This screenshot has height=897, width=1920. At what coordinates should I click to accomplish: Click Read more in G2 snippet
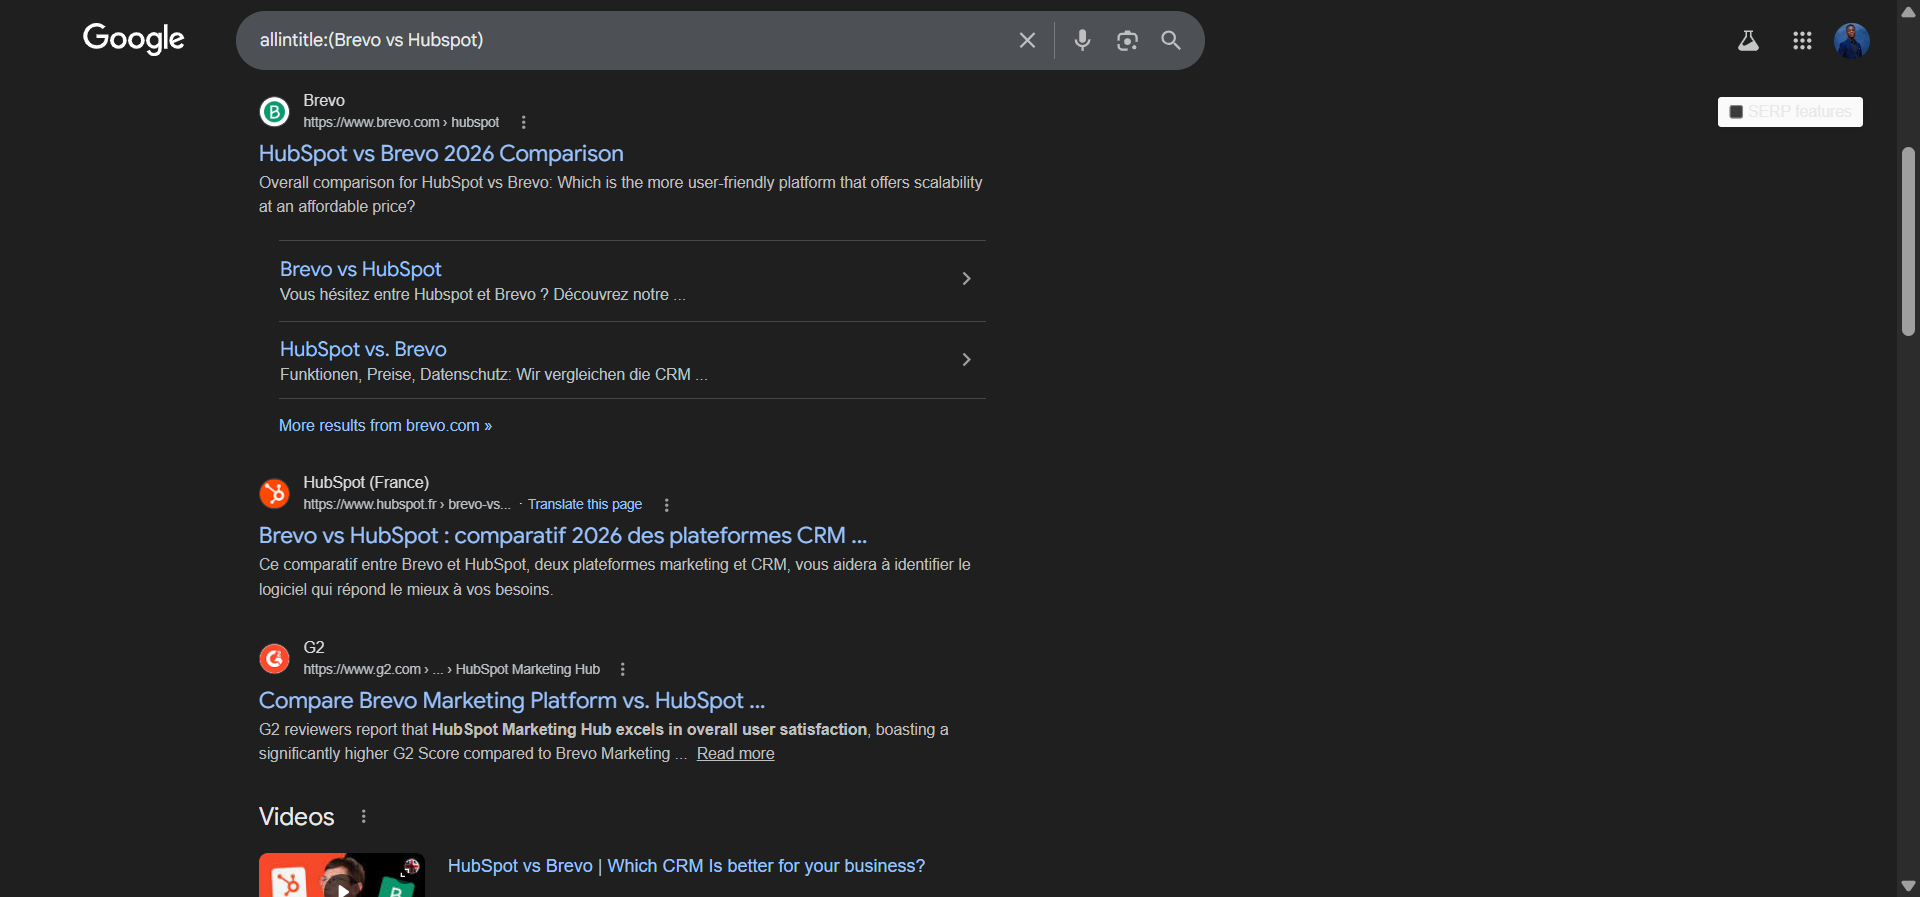pos(735,753)
